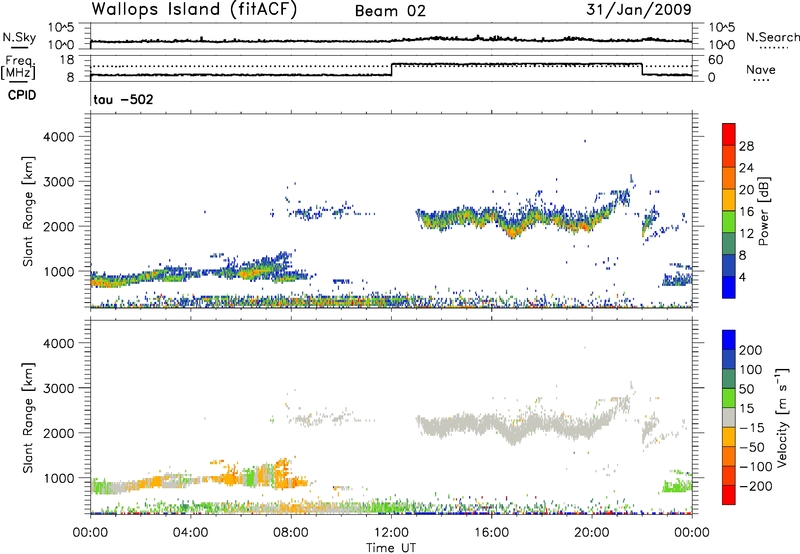Click the "Power [dB]" colorbar title
Viewport: 800px width, 554px height.
point(763,211)
